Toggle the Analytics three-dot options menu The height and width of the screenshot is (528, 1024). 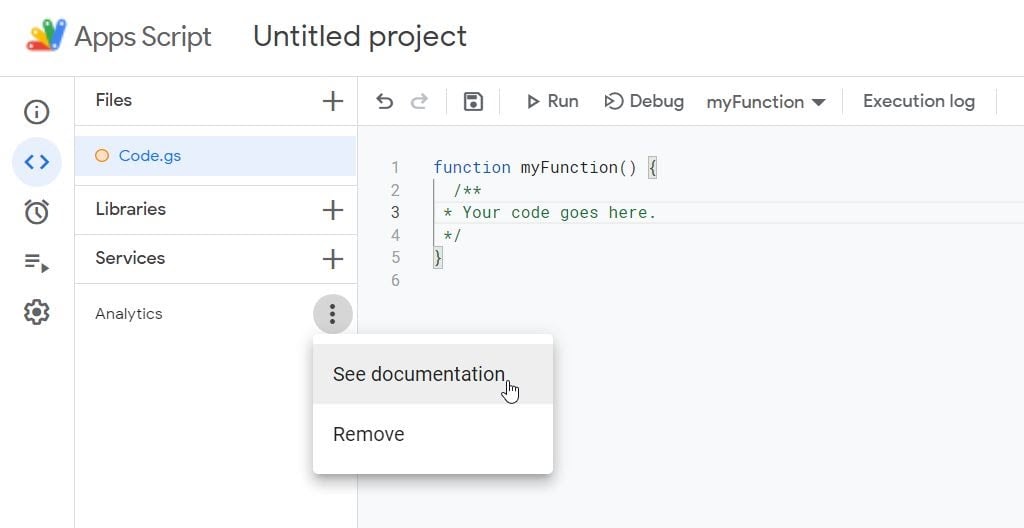(332, 315)
